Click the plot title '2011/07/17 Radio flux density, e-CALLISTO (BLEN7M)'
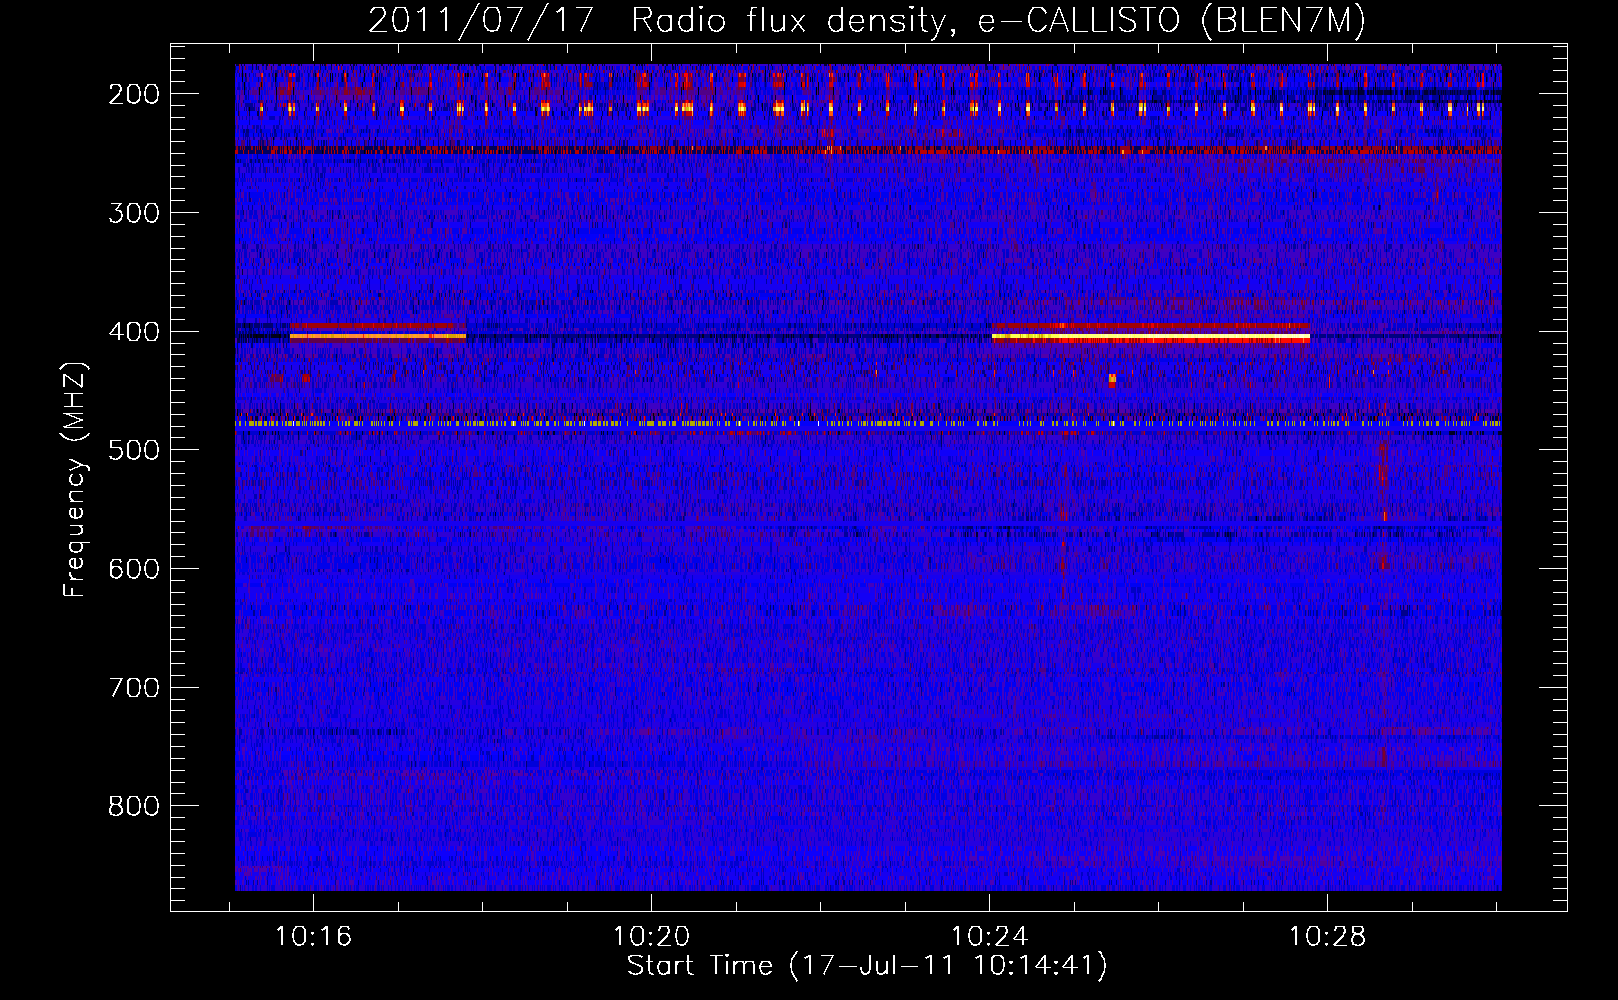This screenshot has height=1000, width=1618. (x=866, y=21)
